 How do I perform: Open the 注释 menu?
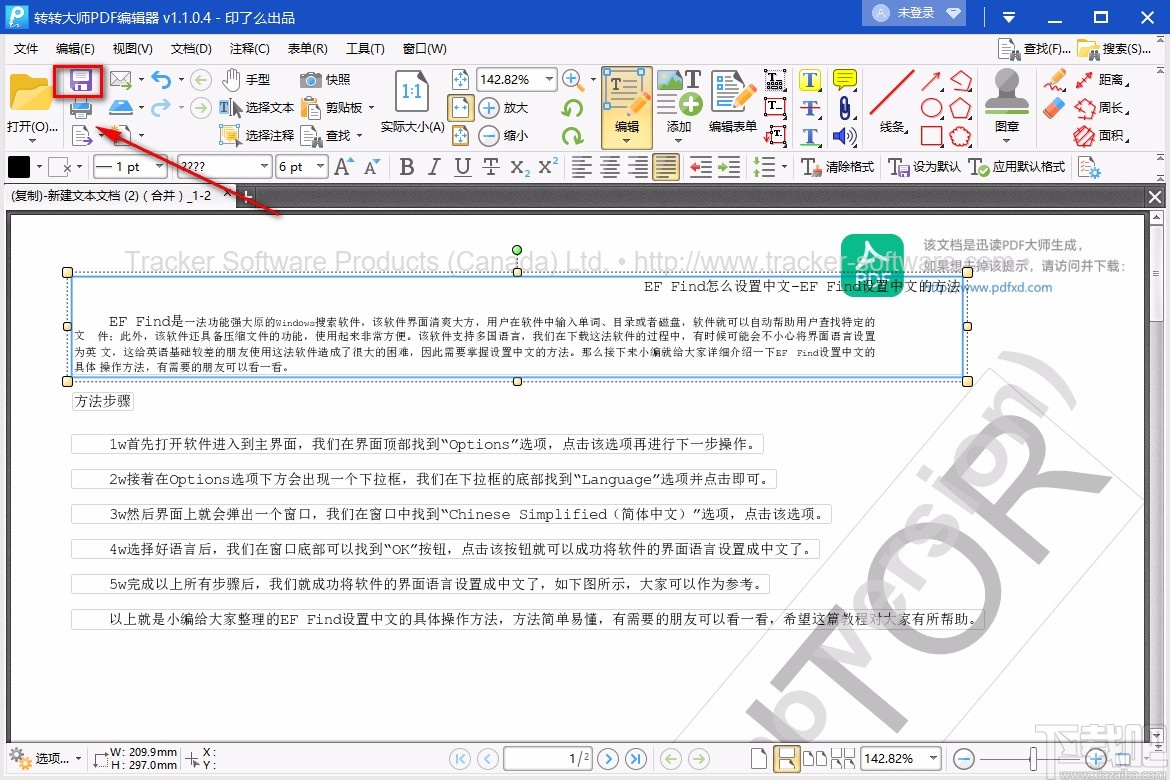coord(249,48)
